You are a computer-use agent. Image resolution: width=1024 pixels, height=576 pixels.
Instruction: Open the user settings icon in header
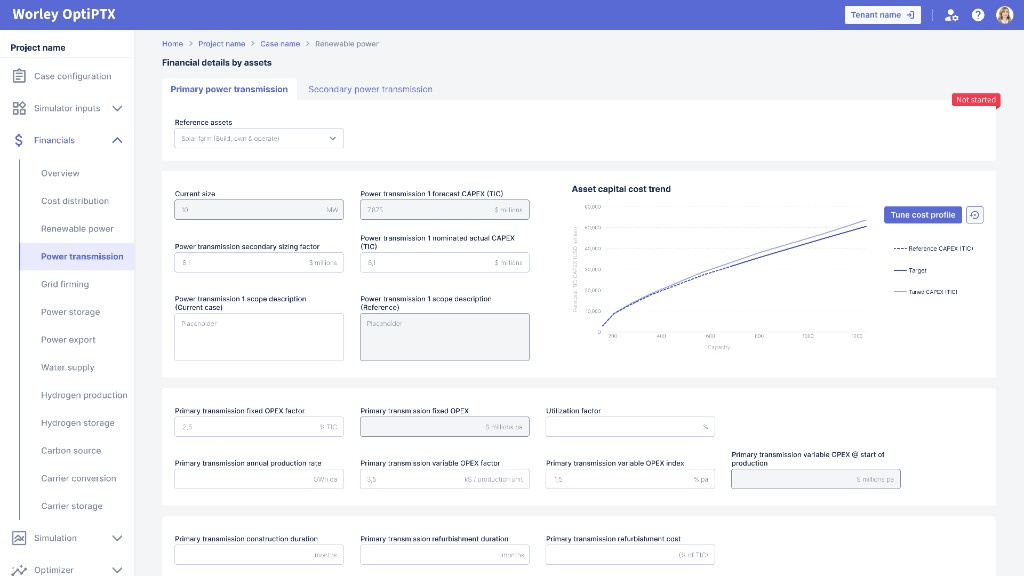(x=952, y=15)
